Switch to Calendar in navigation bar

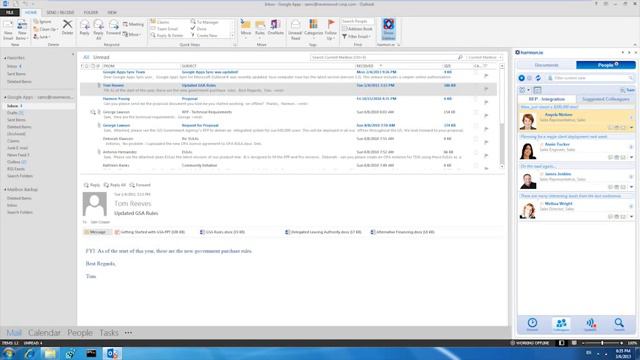coord(44,333)
